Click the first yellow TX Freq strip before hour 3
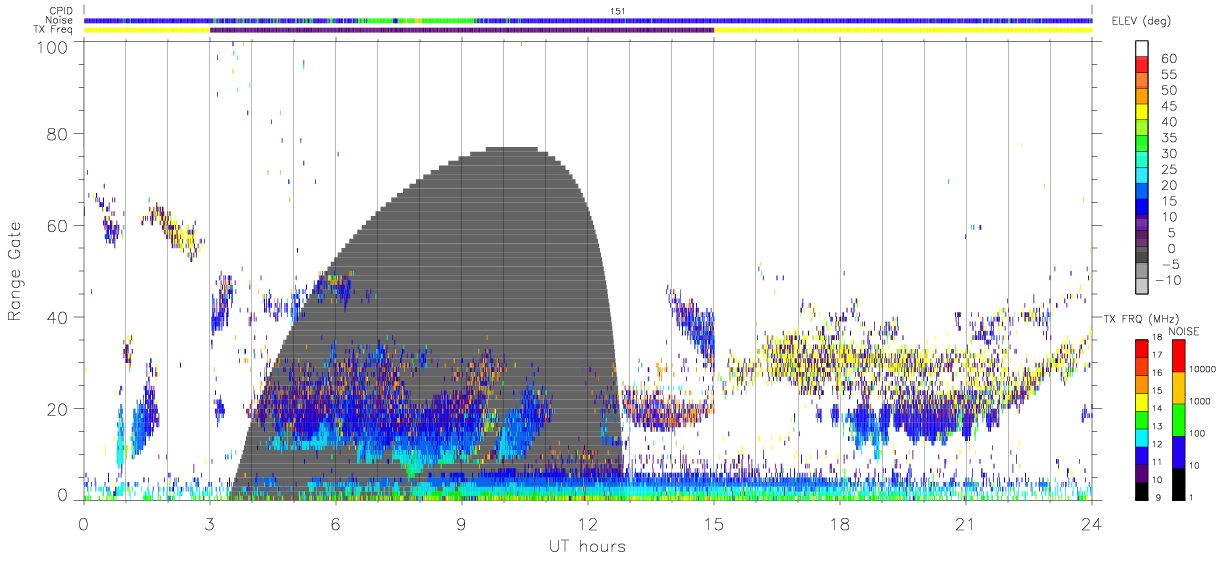The image size is (1228, 567). pyautogui.click(x=147, y=30)
